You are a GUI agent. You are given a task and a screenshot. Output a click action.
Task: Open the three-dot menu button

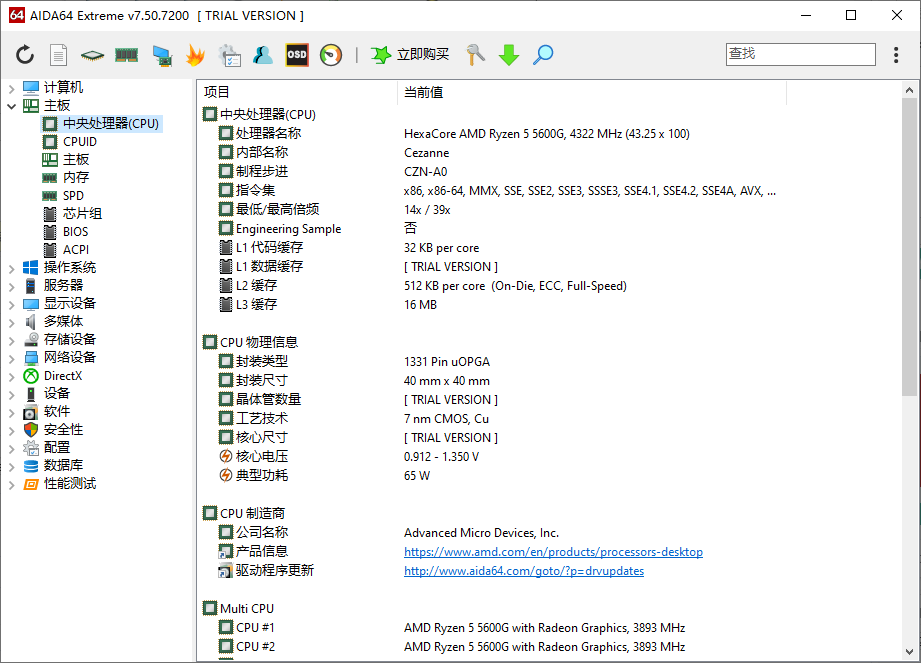(x=895, y=55)
